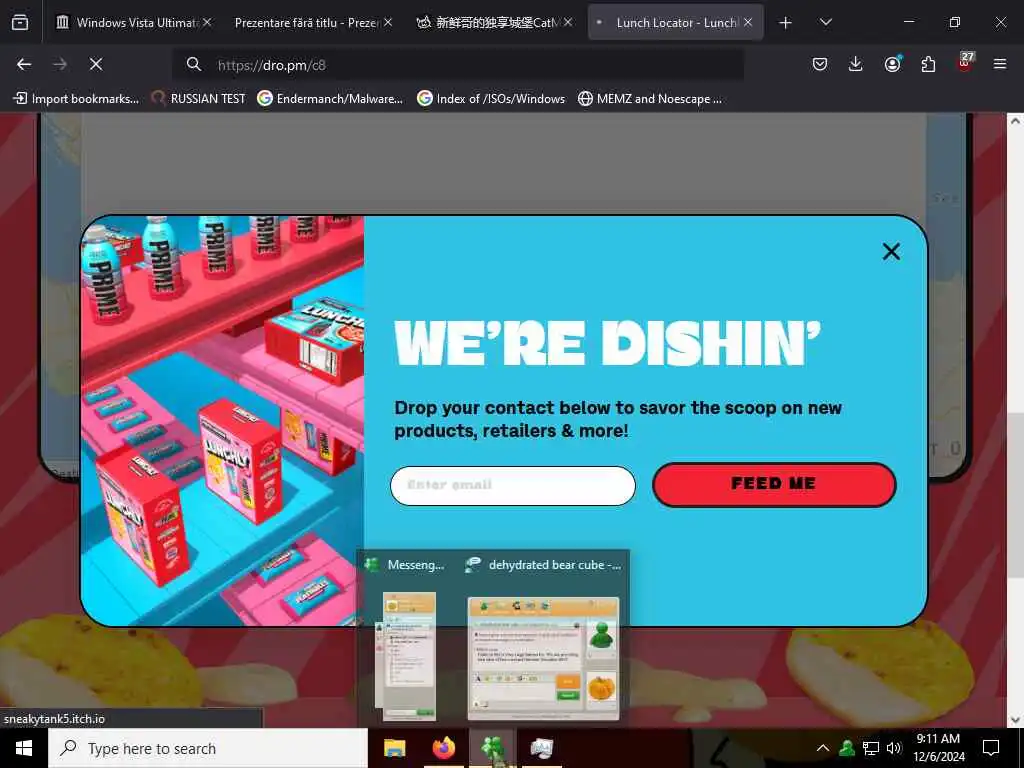The width and height of the screenshot is (1024, 768).
Task: Close the Windows Vista Ultimate tab
Action: coord(207,22)
